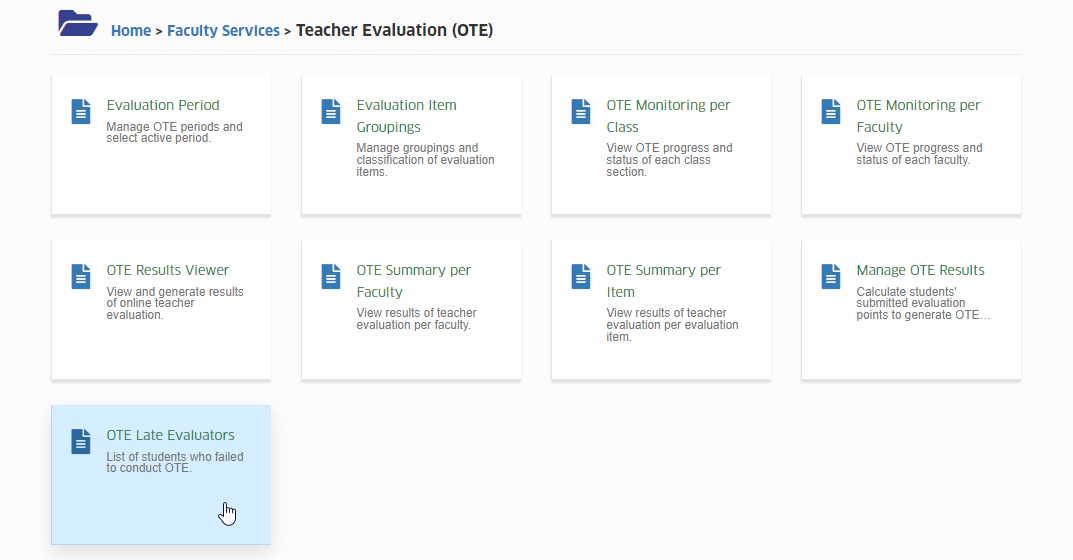Click document icon on OTE Summary per Item card
The height and width of the screenshot is (560, 1073).
(580, 277)
